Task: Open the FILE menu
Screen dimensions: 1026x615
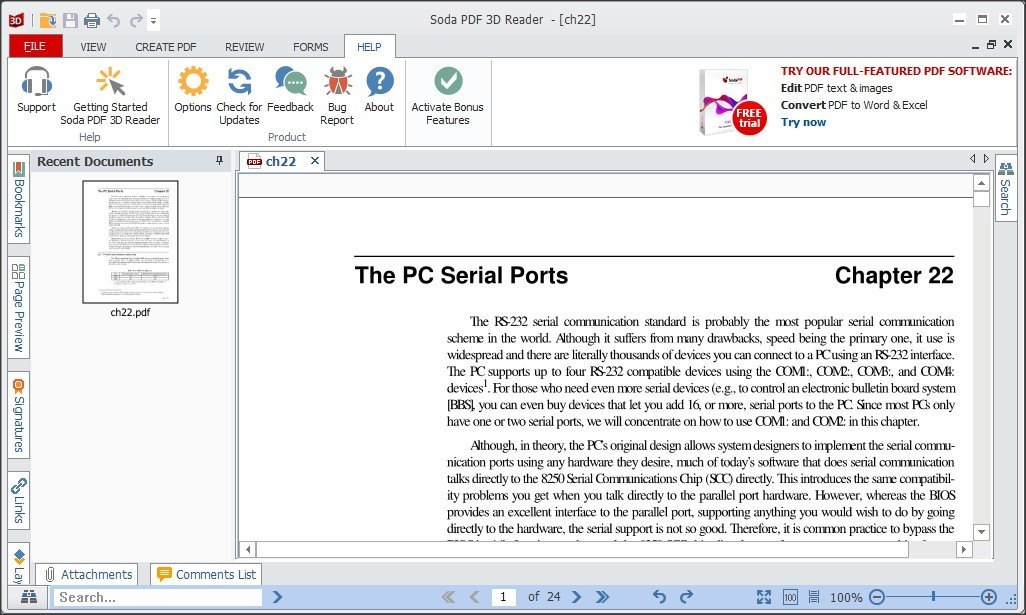Action: pos(34,46)
